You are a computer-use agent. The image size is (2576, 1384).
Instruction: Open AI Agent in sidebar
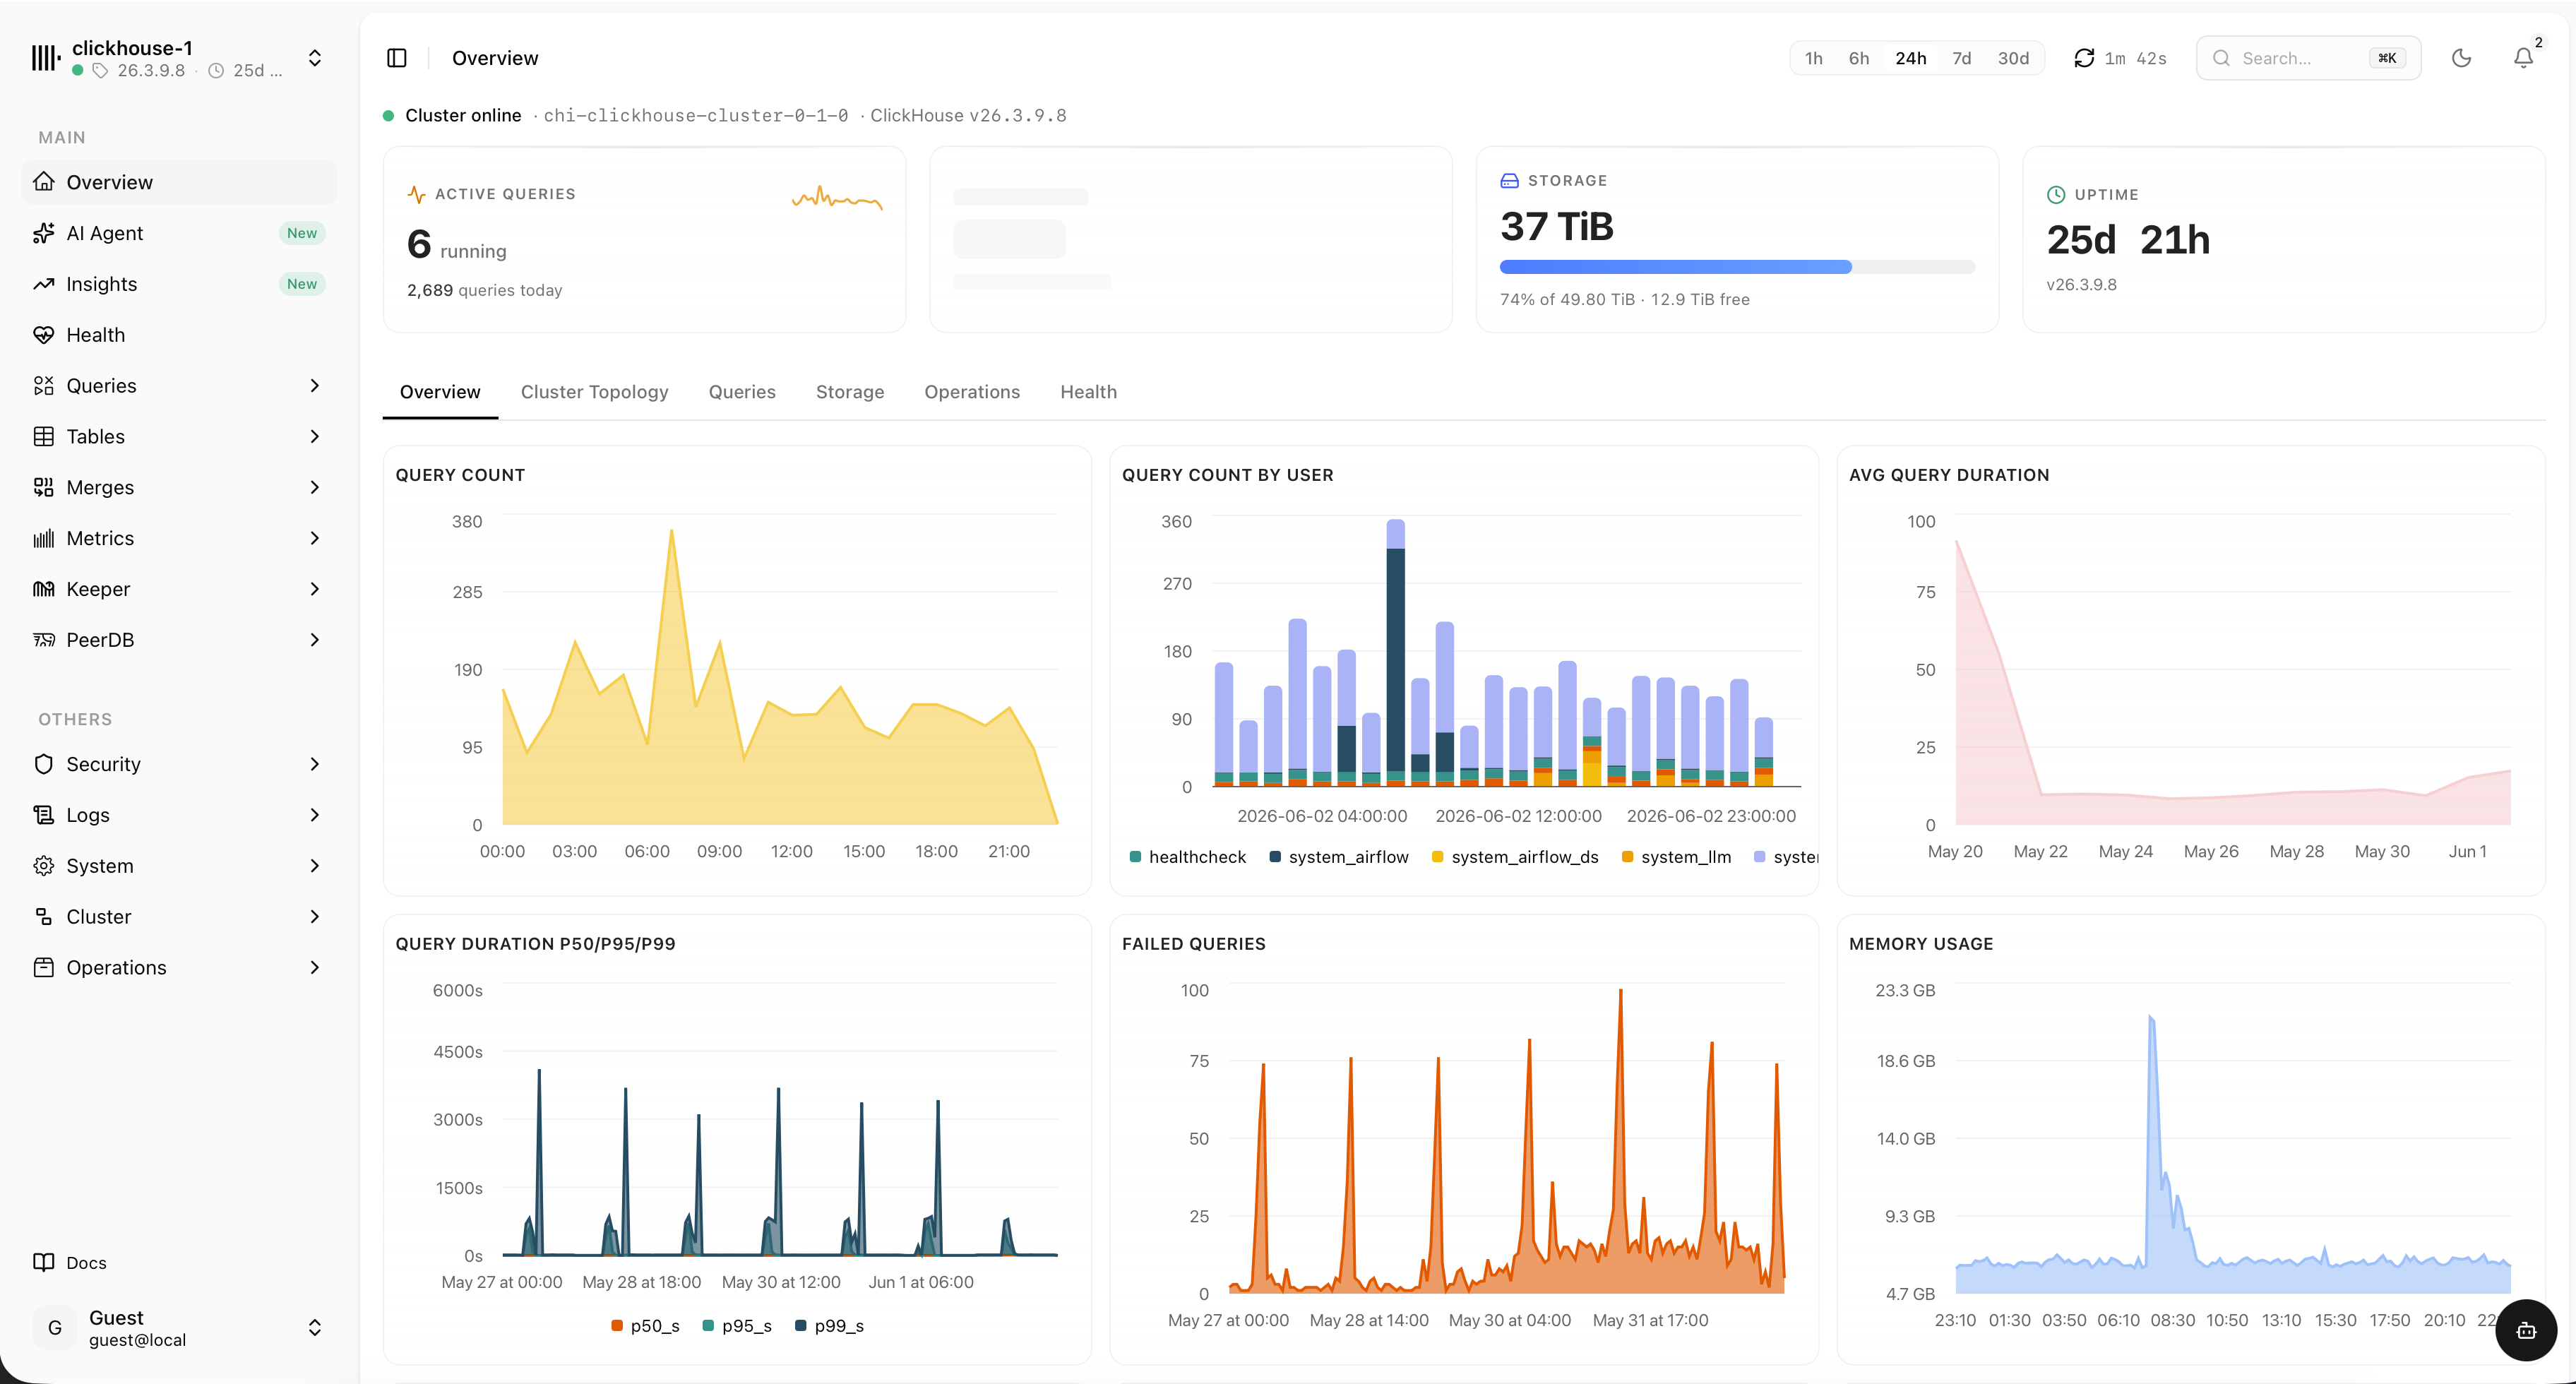179,233
